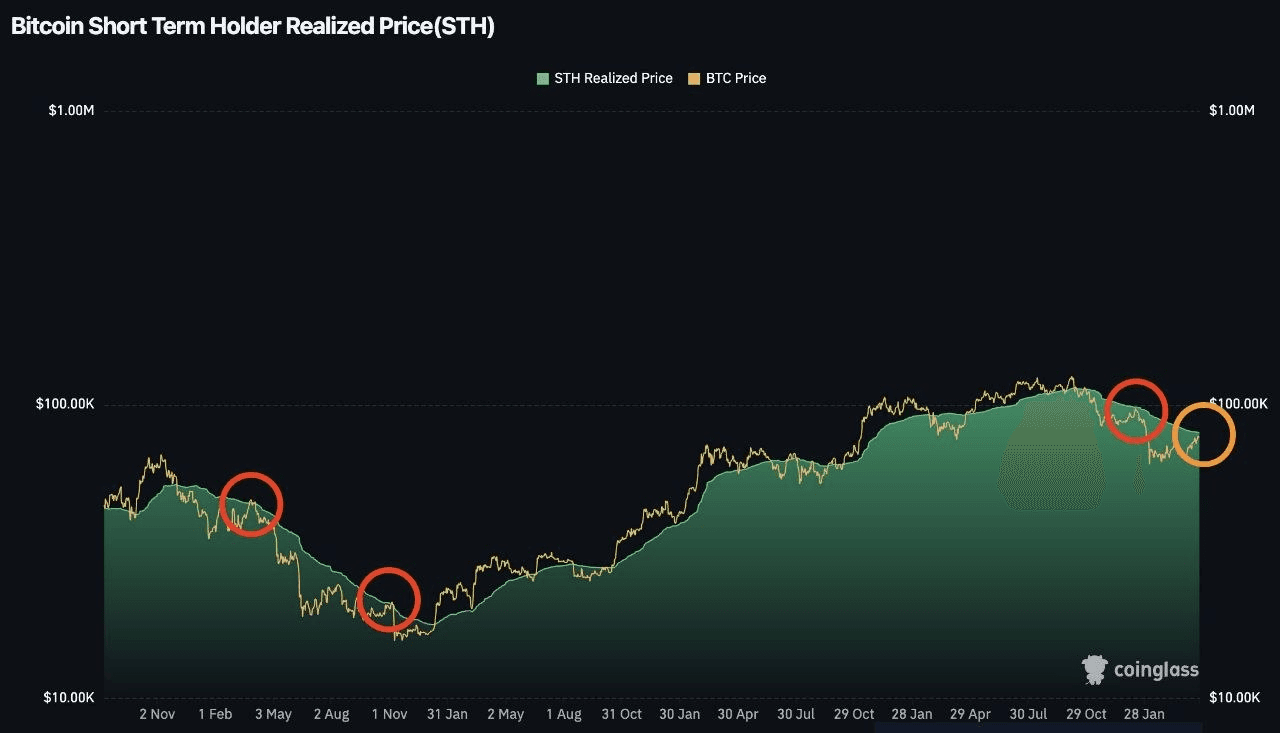Click the lowest red circle near 1 Nov
1280x733 pixels.
388,599
